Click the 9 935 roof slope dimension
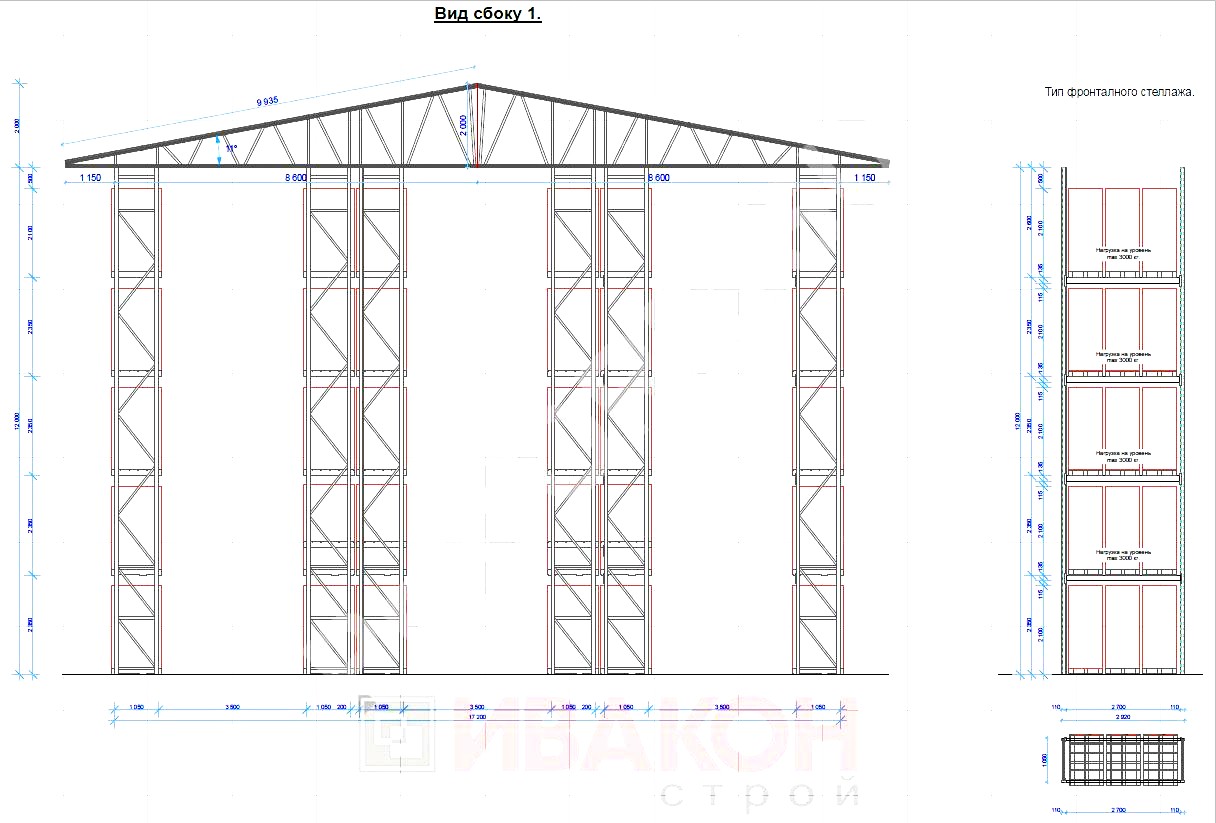 coord(267,101)
